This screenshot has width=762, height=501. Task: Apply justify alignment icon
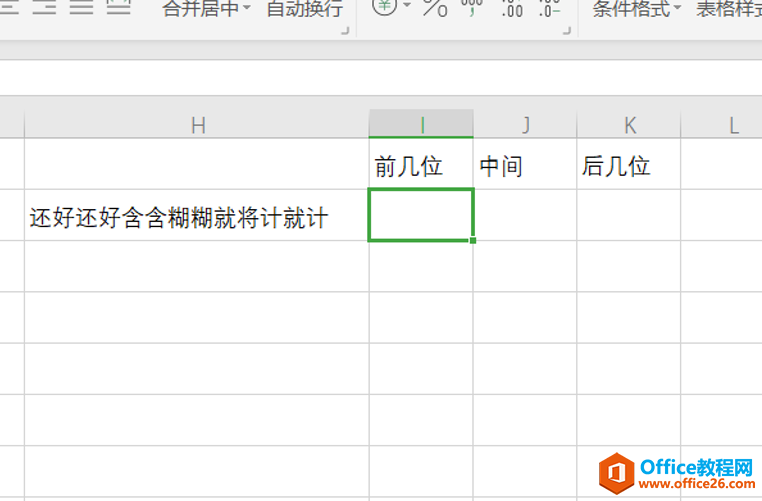coord(81,8)
